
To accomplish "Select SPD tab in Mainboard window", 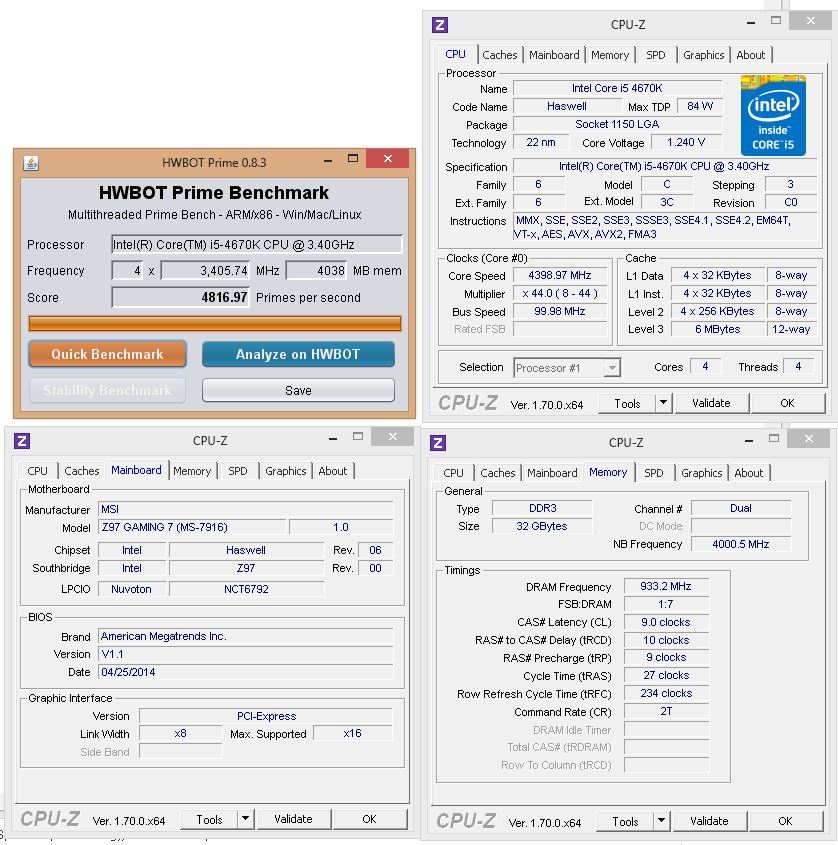I will pyautogui.click(x=238, y=471).
